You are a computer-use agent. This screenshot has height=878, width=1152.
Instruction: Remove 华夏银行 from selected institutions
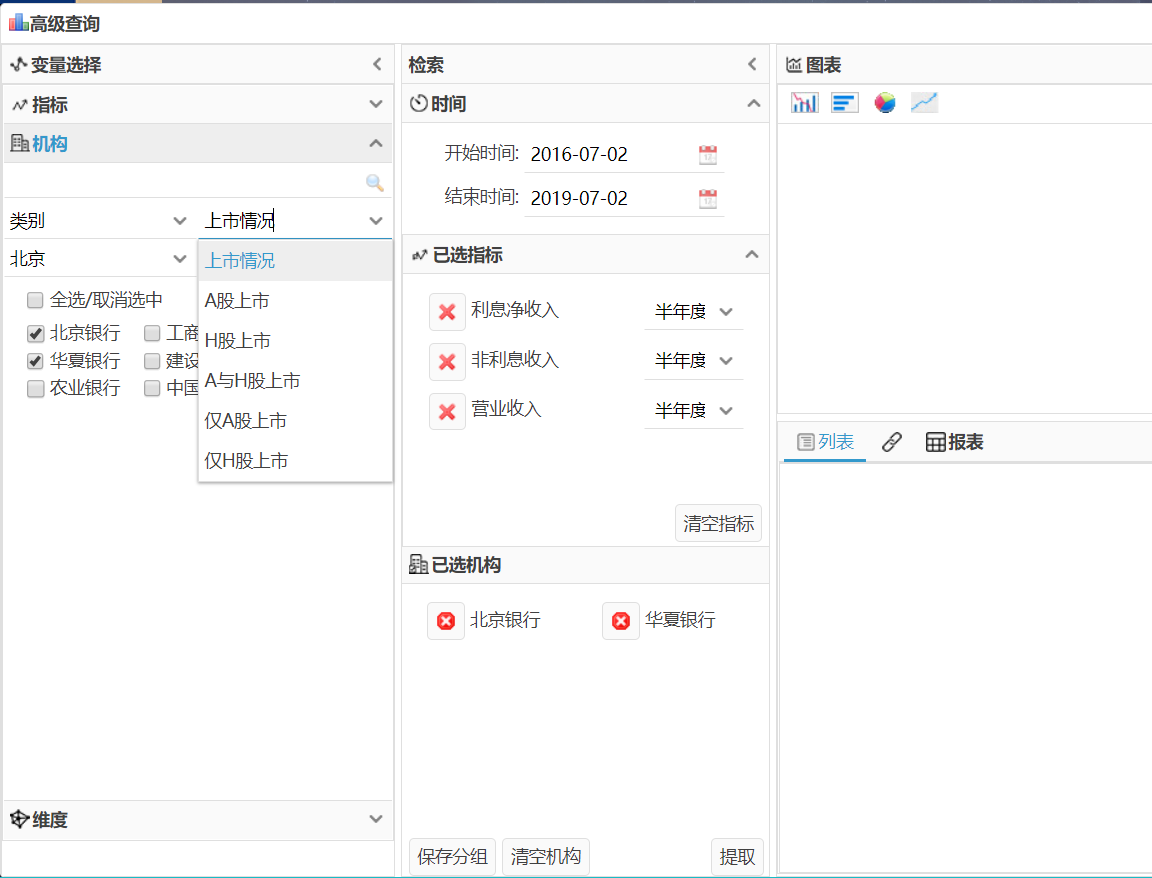tap(621, 621)
